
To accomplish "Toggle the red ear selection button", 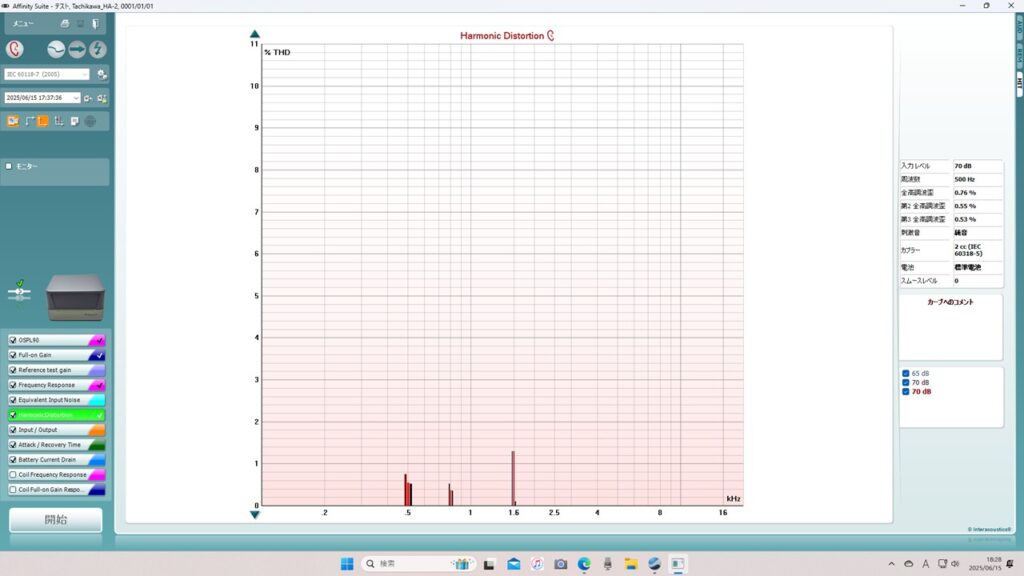I will point(14,49).
